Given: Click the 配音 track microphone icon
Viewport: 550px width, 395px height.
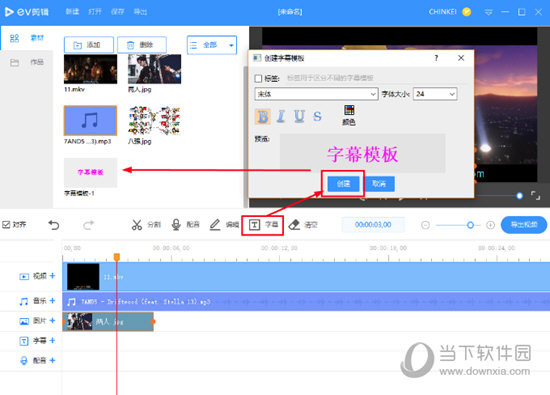Looking at the screenshot, I should [24, 361].
